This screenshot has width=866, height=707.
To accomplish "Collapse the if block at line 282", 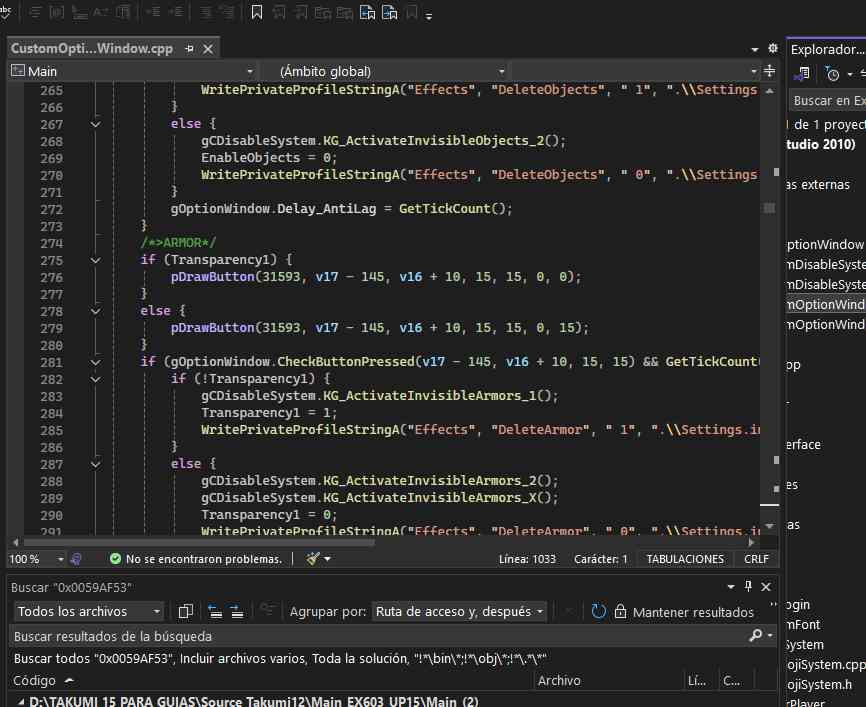I will coord(96,379).
